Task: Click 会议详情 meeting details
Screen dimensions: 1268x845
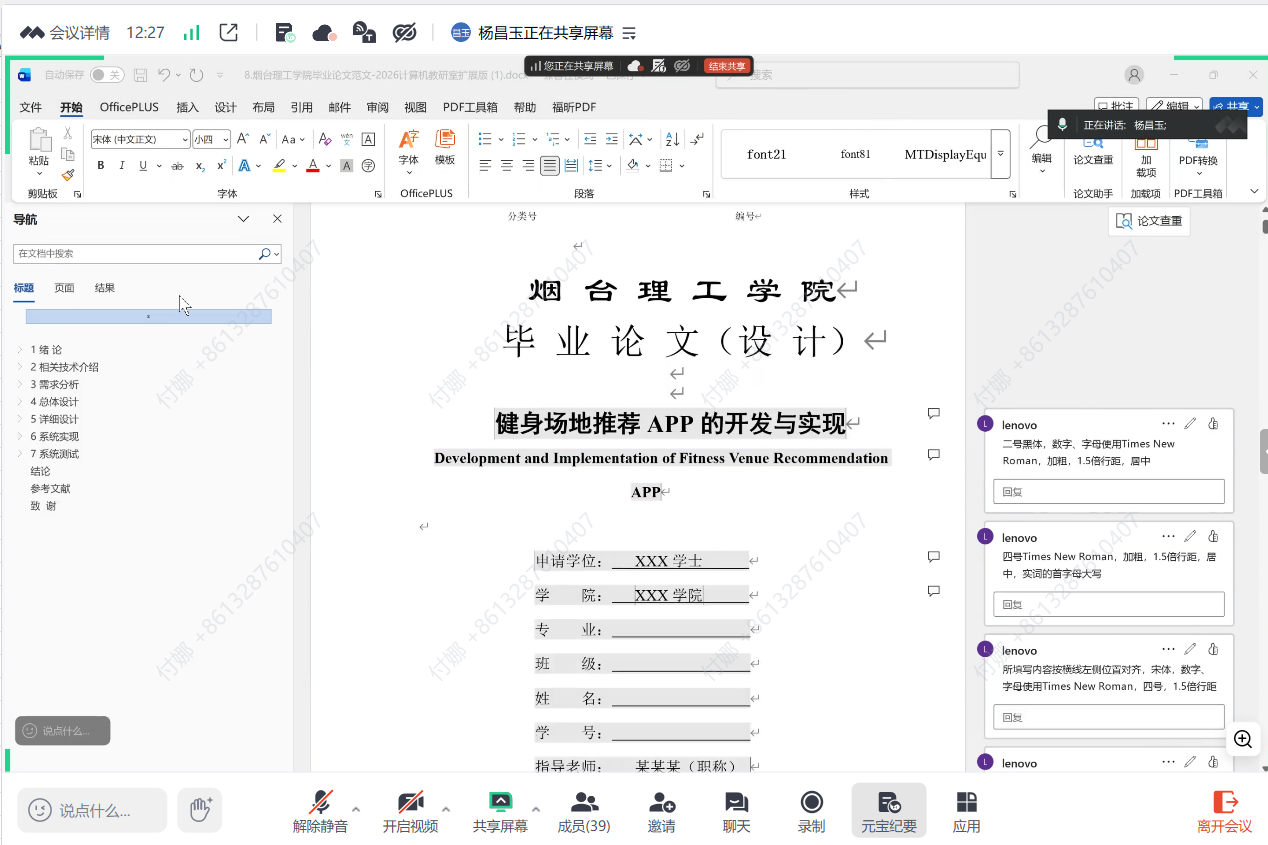Action: pyautogui.click(x=66, y=33)
